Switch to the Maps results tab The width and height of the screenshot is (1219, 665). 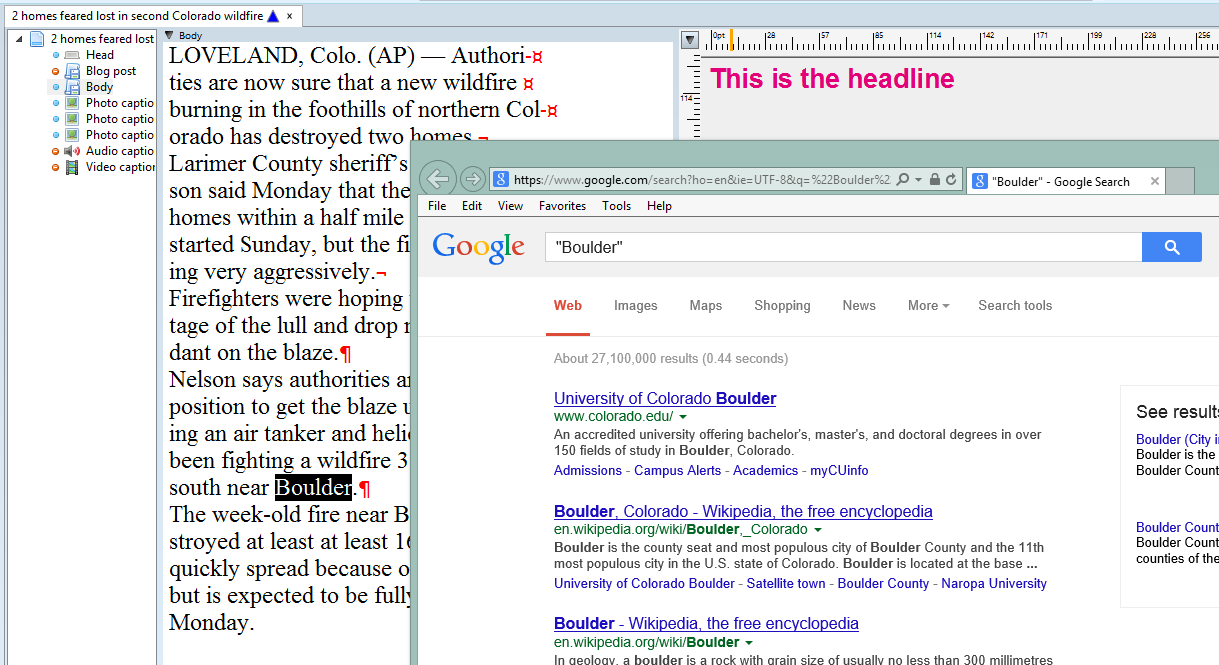(x=706, y=306)
